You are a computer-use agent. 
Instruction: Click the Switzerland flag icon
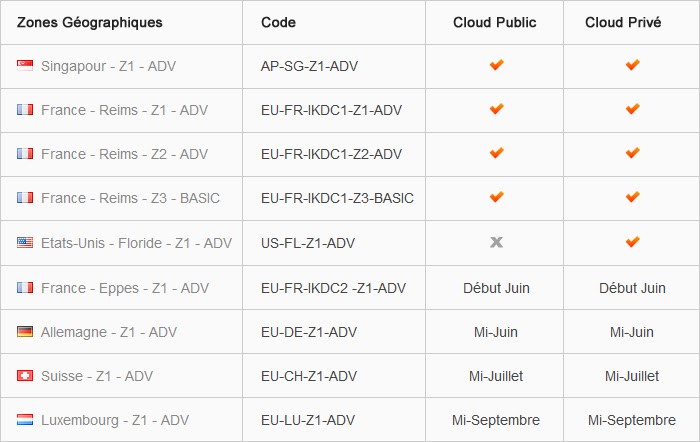pyautogui.click(x=25, y=375)
